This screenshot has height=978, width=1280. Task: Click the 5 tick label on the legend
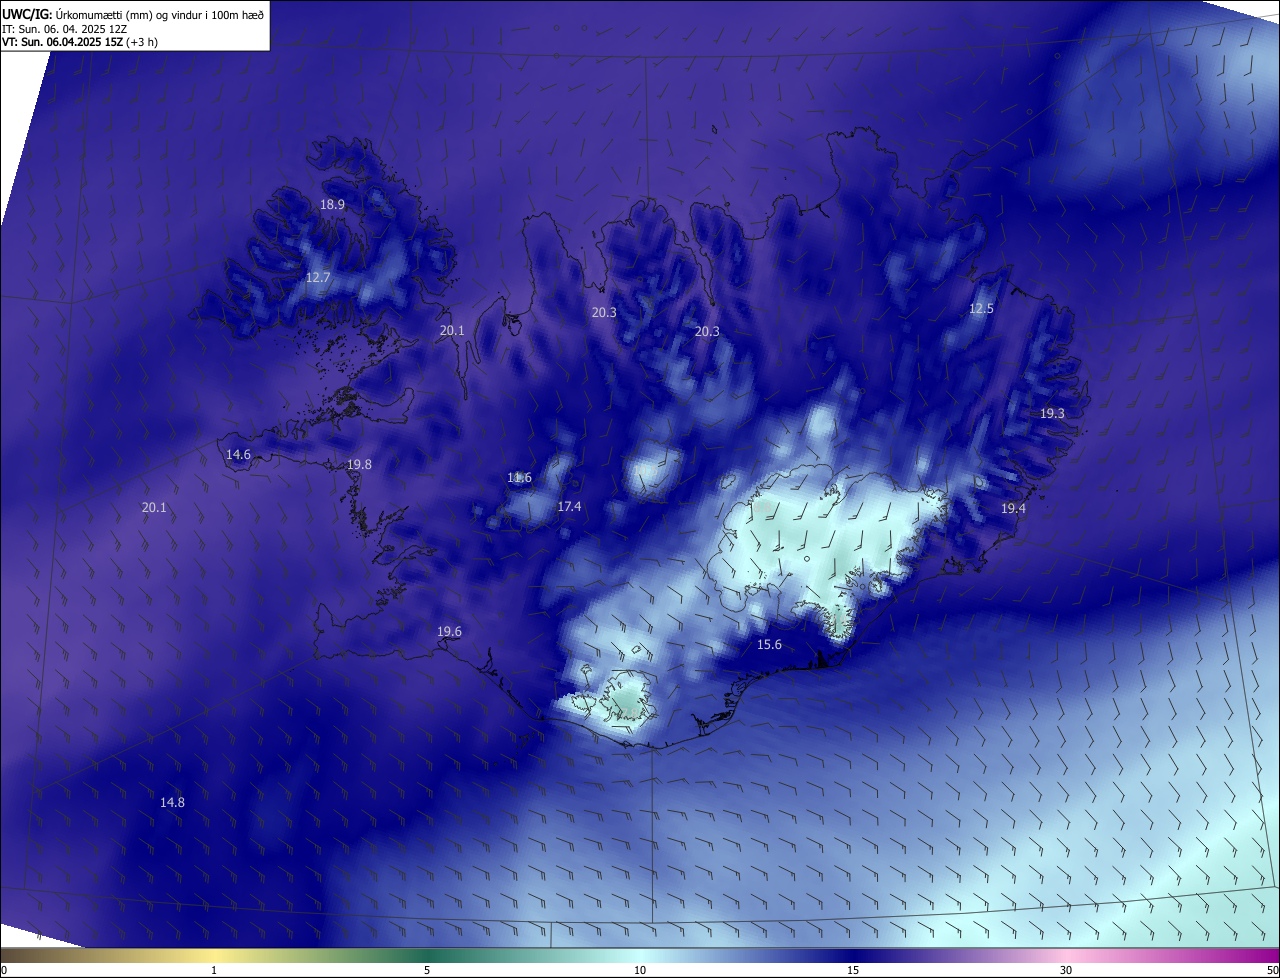(x=427, y=970)
